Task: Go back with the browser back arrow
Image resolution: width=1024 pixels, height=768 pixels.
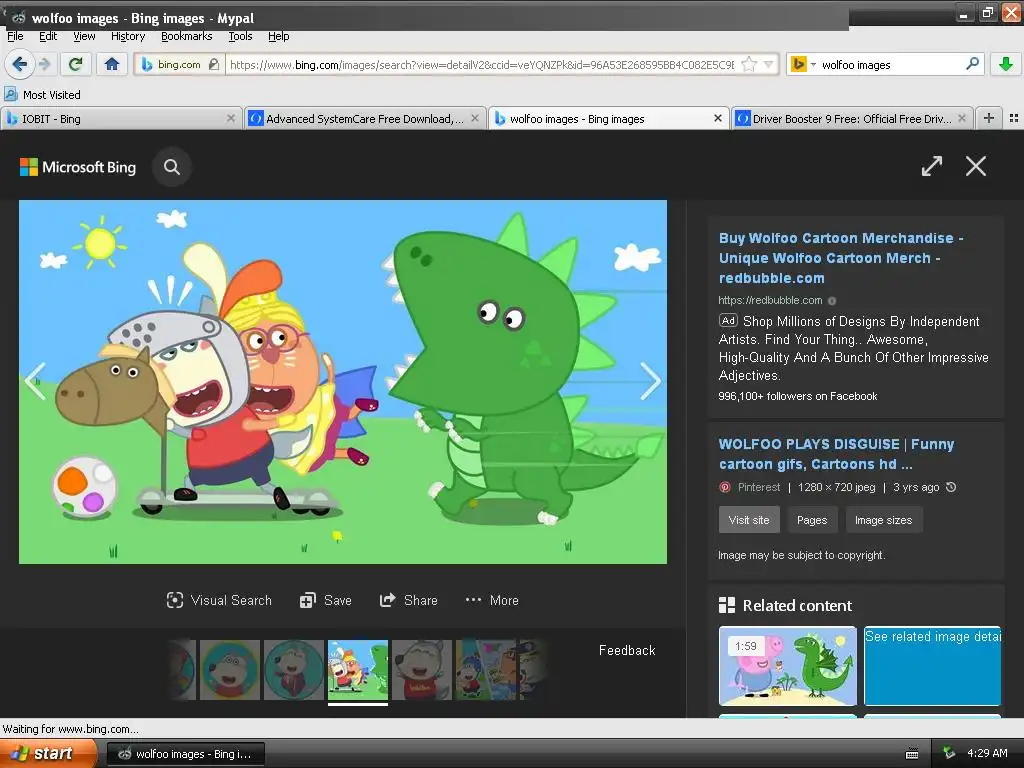Action: (20, 64)
